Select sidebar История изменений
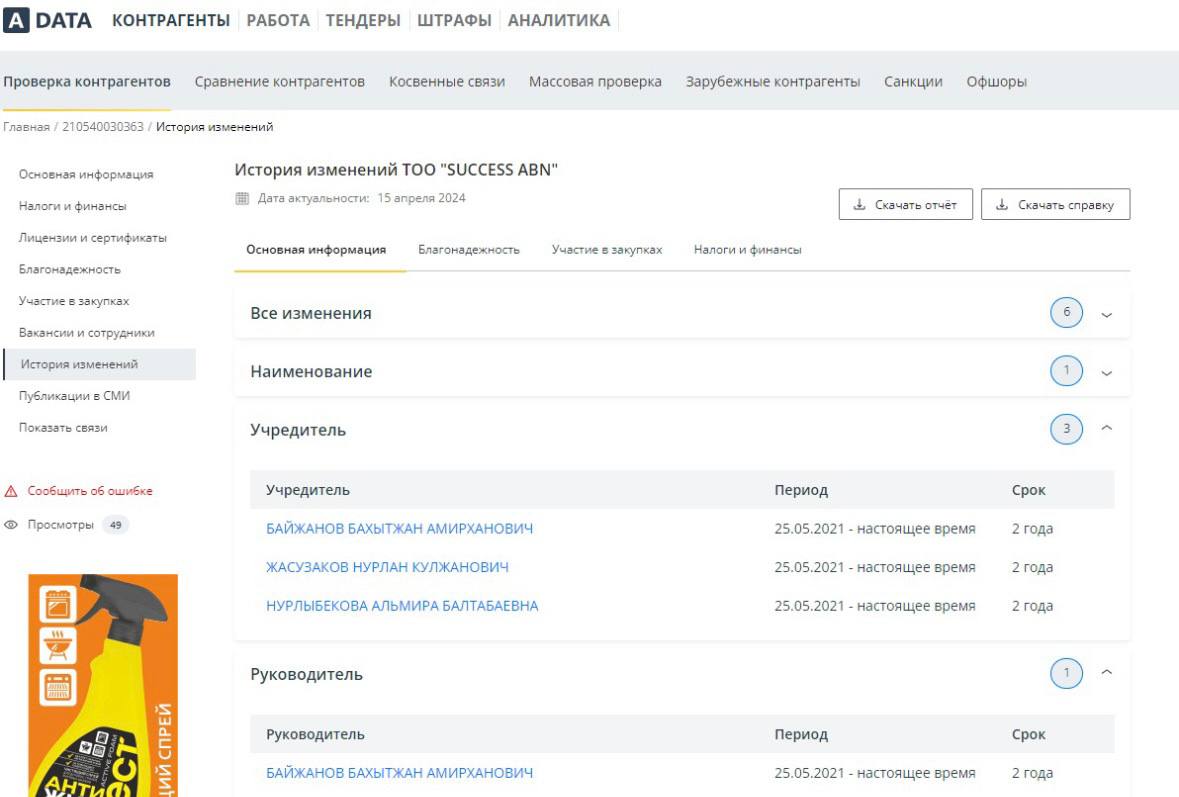The height and width of the screenshot is (797, 1179). [99, 364]
